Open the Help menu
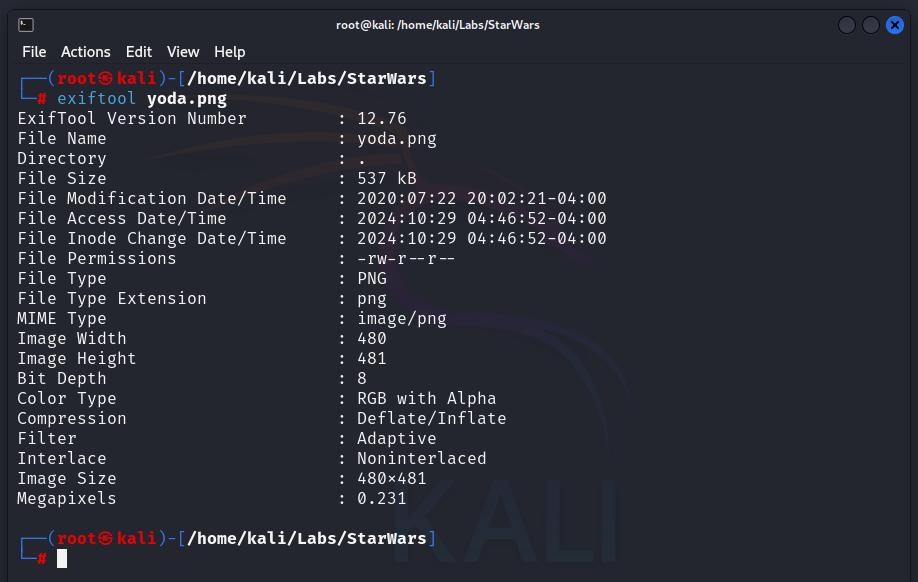This screenshot has width=918, height=582. pyautogui.click(x=230, y=52)
